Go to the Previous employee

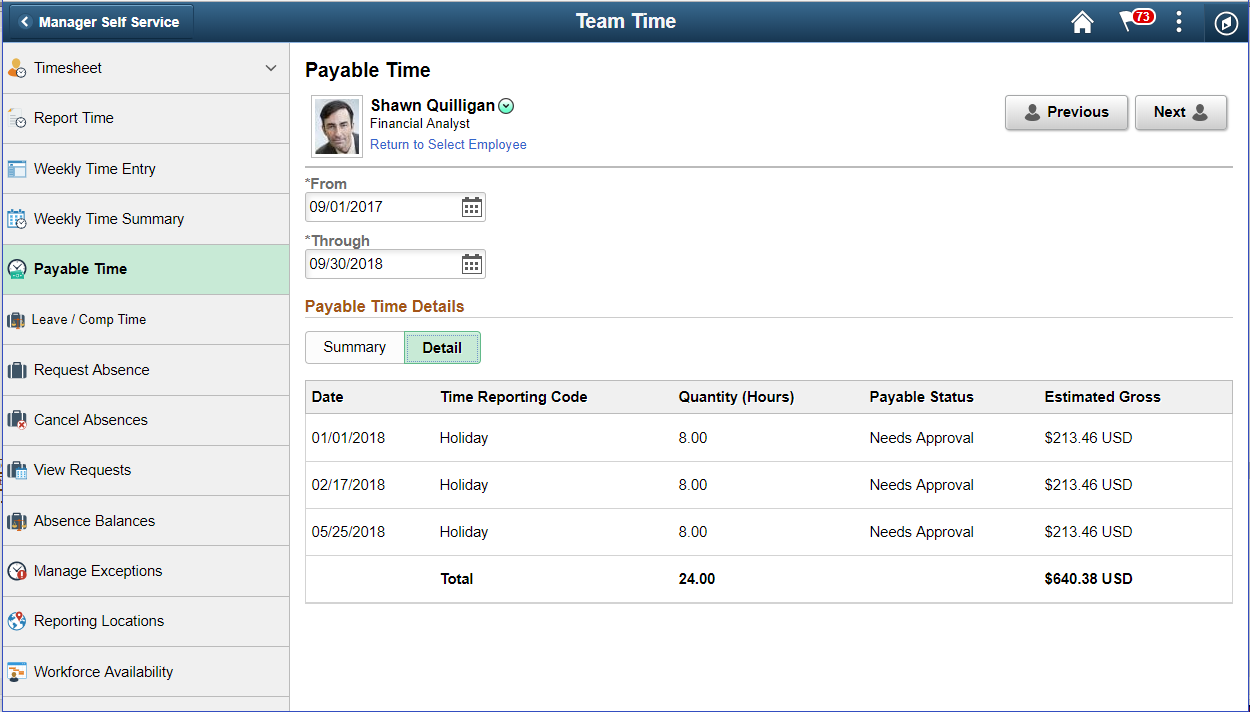(x=1066, y=113)
